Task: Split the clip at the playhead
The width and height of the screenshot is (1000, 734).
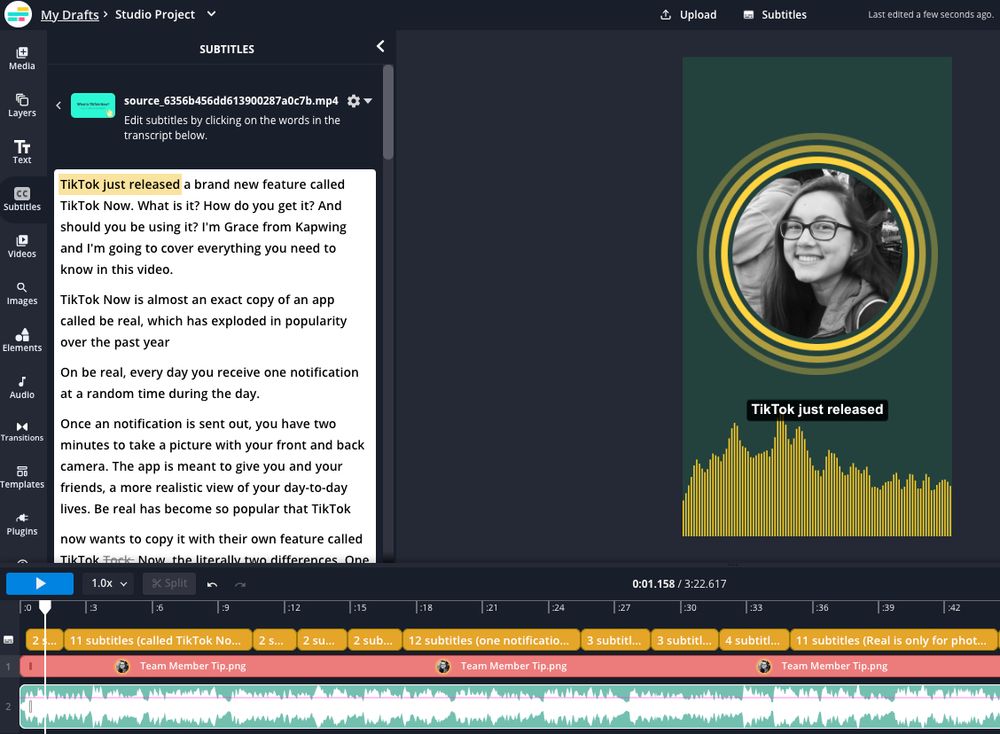Action: tap(169, 583)
